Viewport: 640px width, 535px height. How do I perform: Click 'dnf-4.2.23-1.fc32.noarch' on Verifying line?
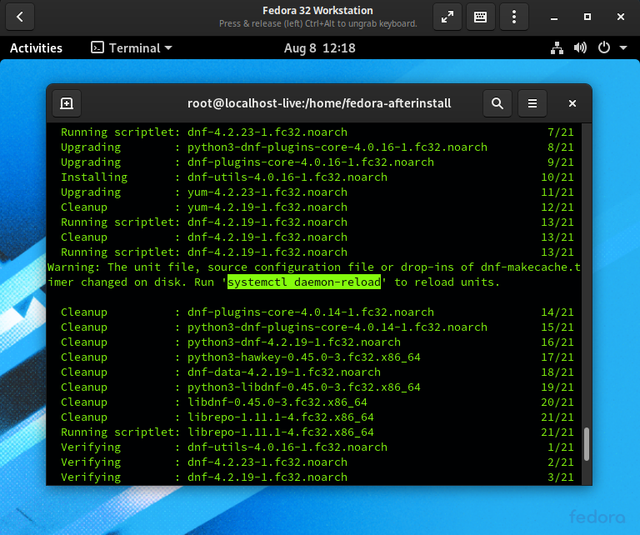(x=267, y=462)
